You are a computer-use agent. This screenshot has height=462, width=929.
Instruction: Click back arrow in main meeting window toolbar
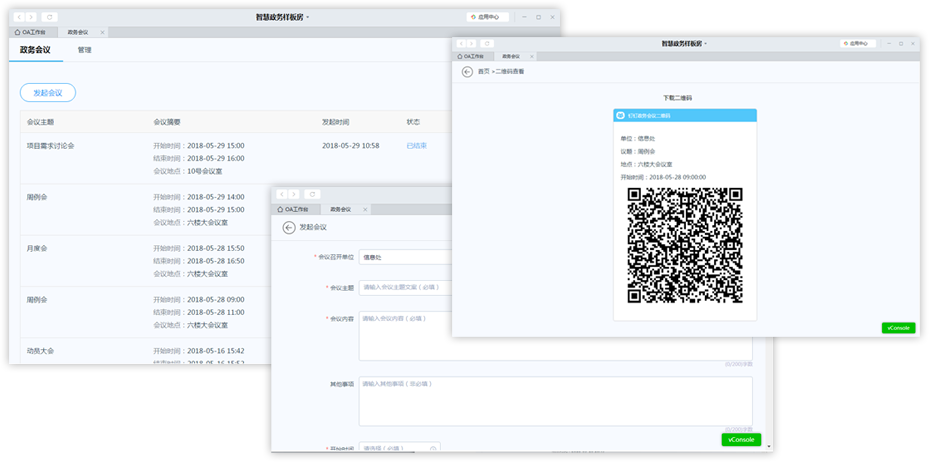coord(20,17)
